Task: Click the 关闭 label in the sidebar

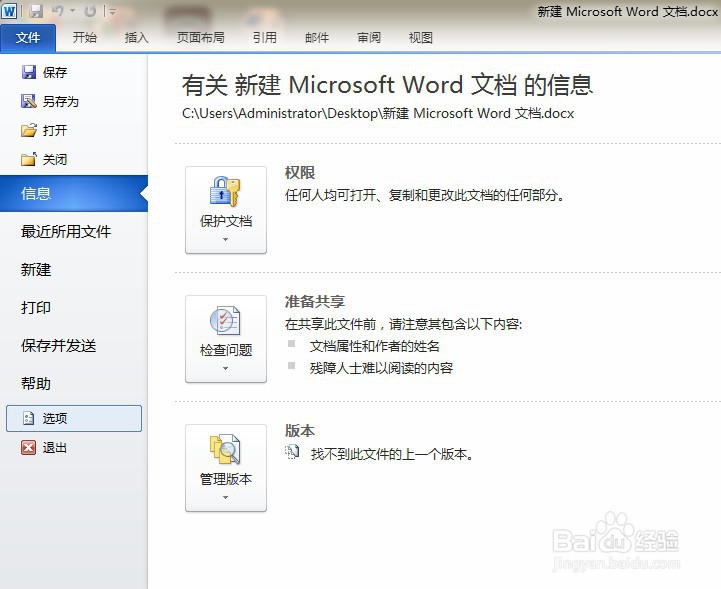Action: click(55, 160)
